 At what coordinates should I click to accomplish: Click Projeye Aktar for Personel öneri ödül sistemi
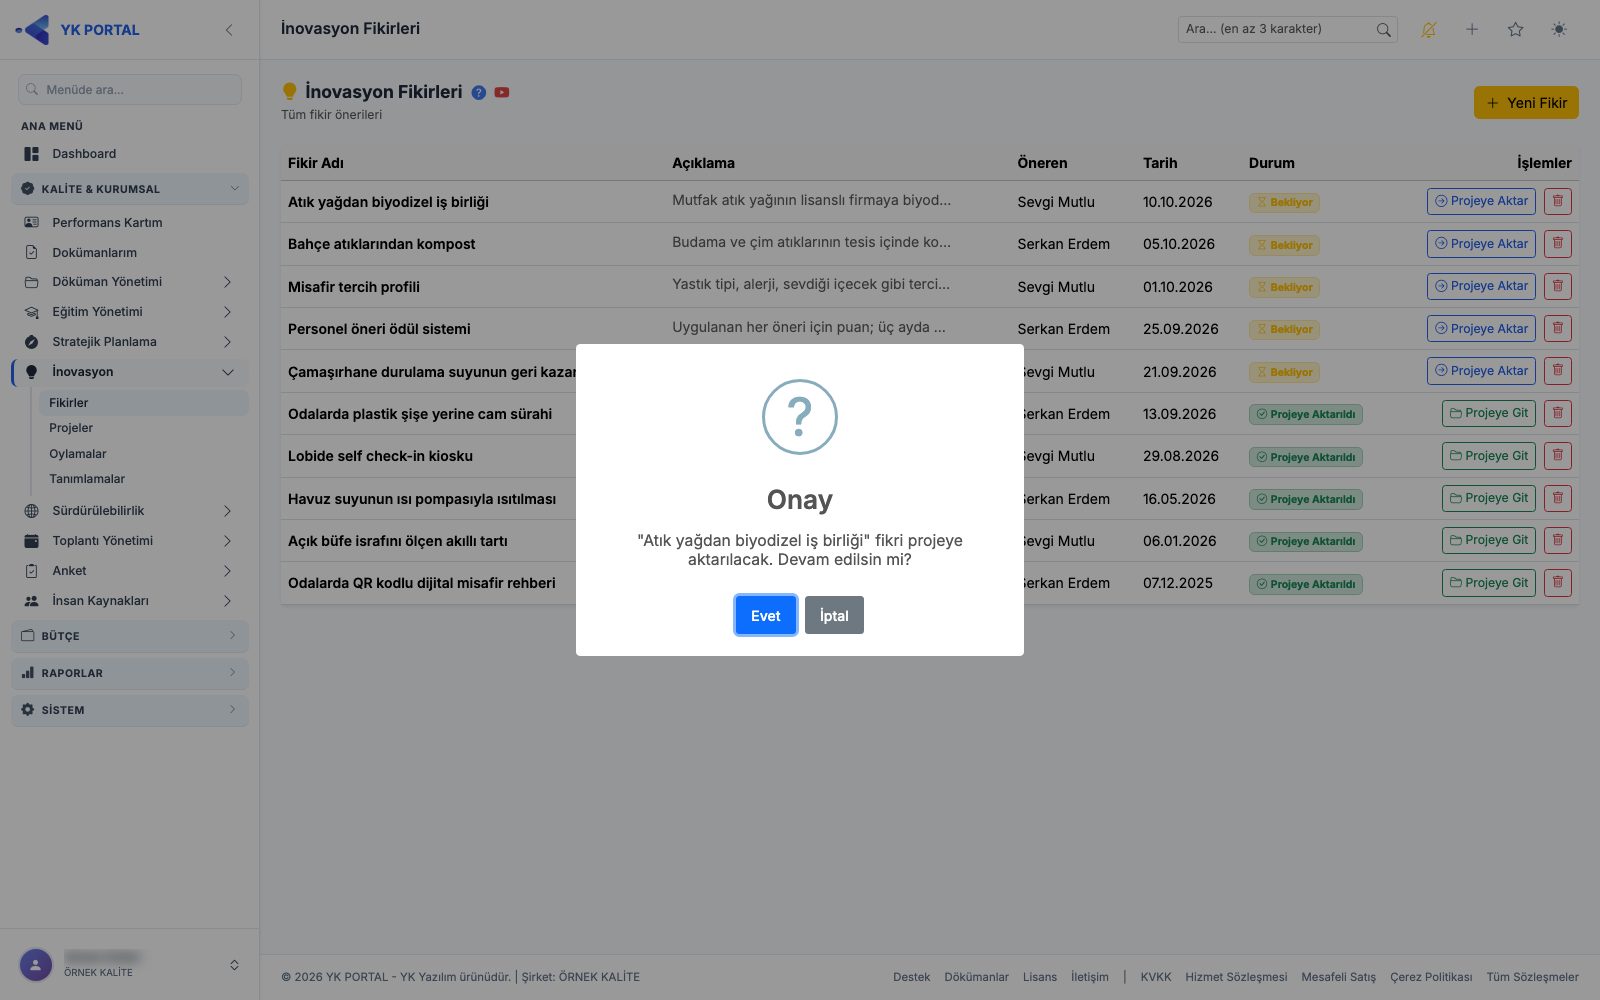click(x=1481, y=329)
